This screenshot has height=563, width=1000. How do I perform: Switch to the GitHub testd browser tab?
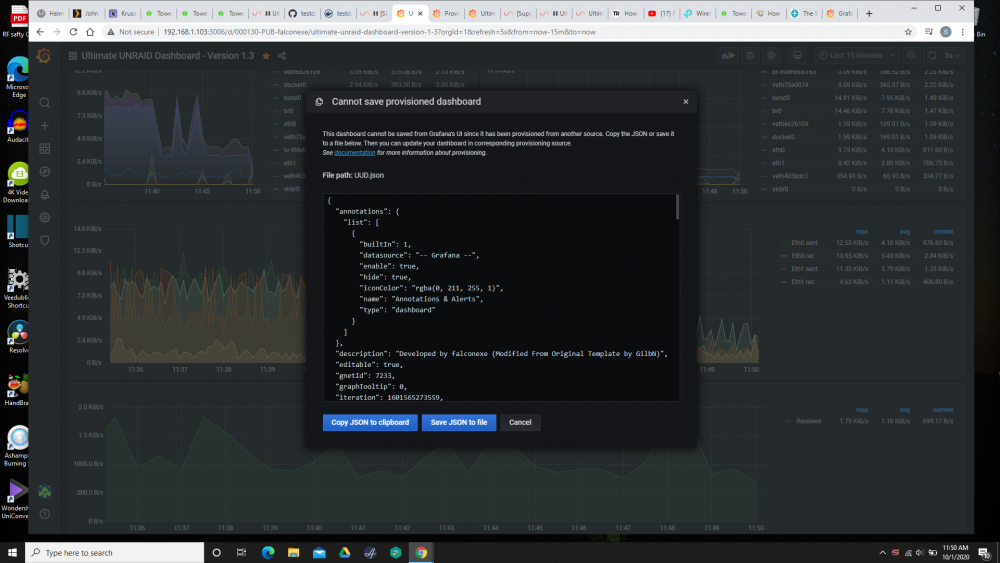pos(302,13)
